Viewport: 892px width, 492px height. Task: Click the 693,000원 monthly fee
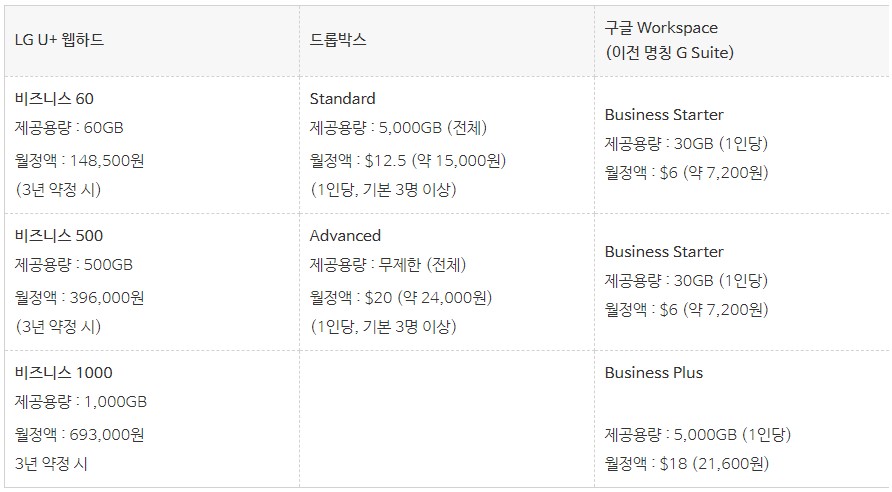coord(111,434)
